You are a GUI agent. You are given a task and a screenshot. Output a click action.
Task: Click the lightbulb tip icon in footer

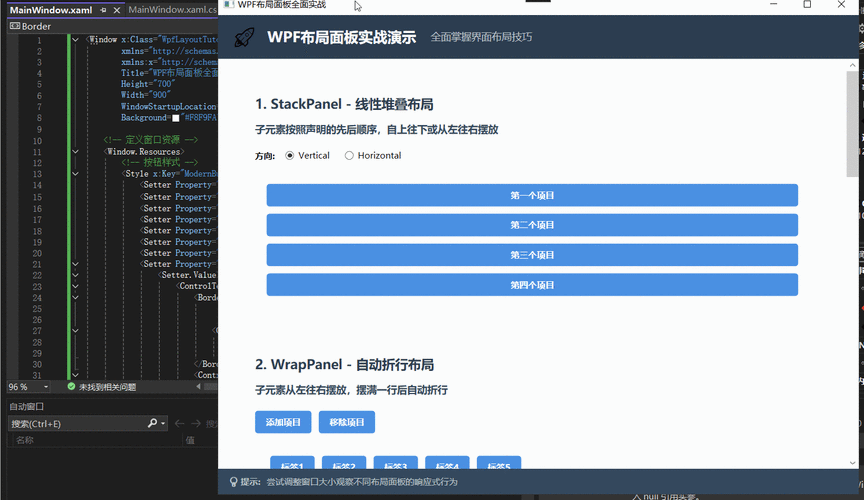pos(234,482)
